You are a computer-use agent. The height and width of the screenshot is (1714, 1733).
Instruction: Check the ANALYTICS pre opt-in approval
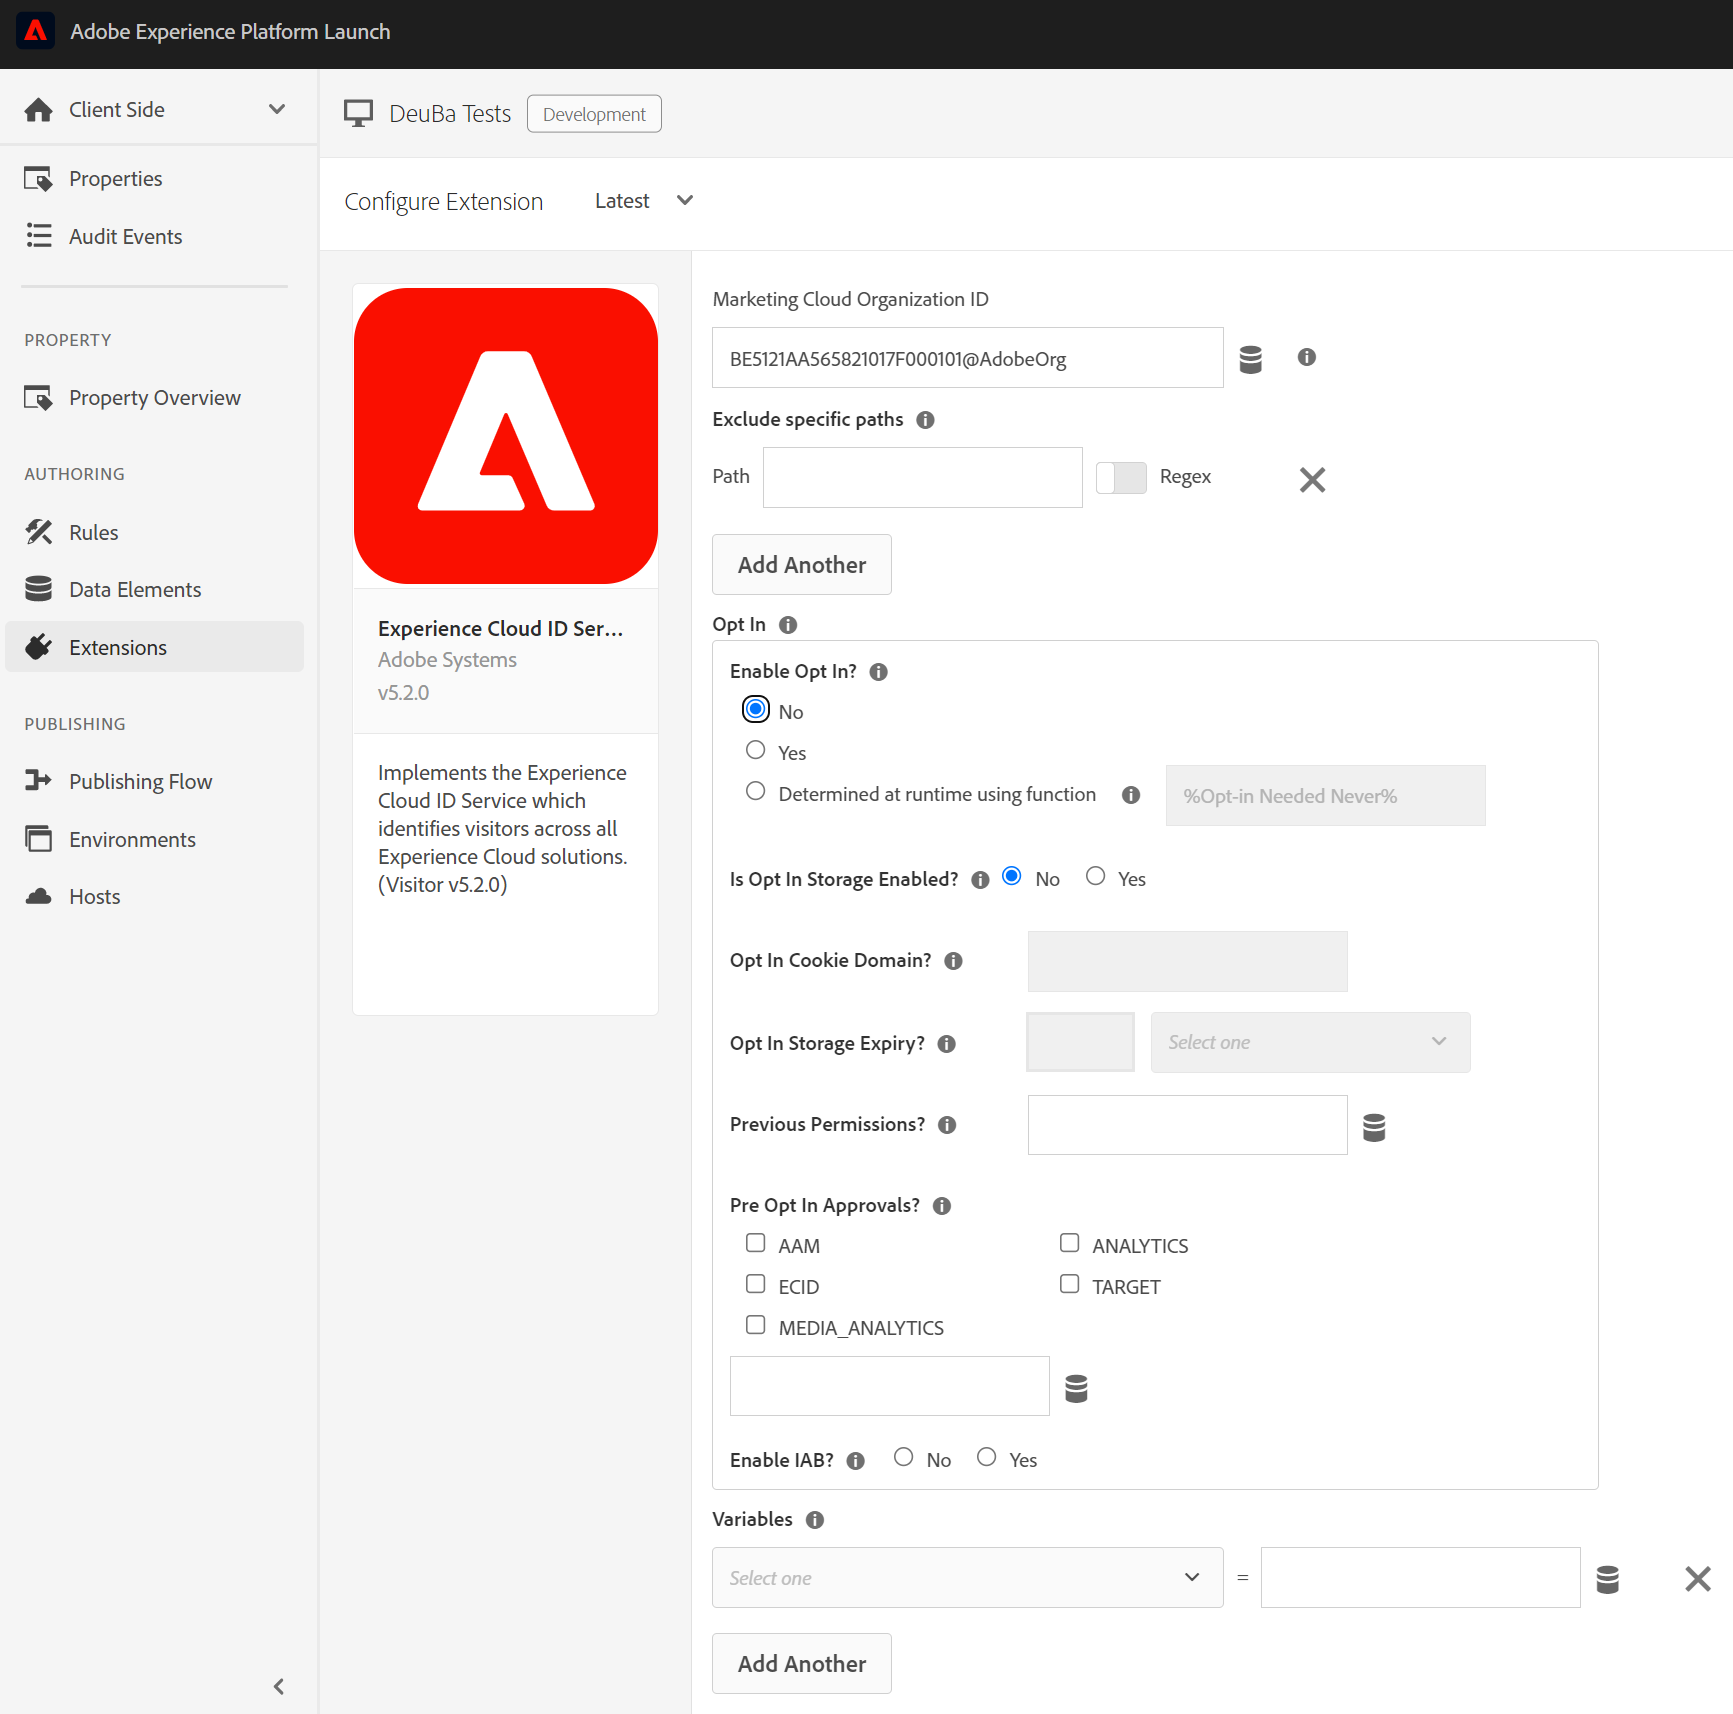point(1069,1243)
